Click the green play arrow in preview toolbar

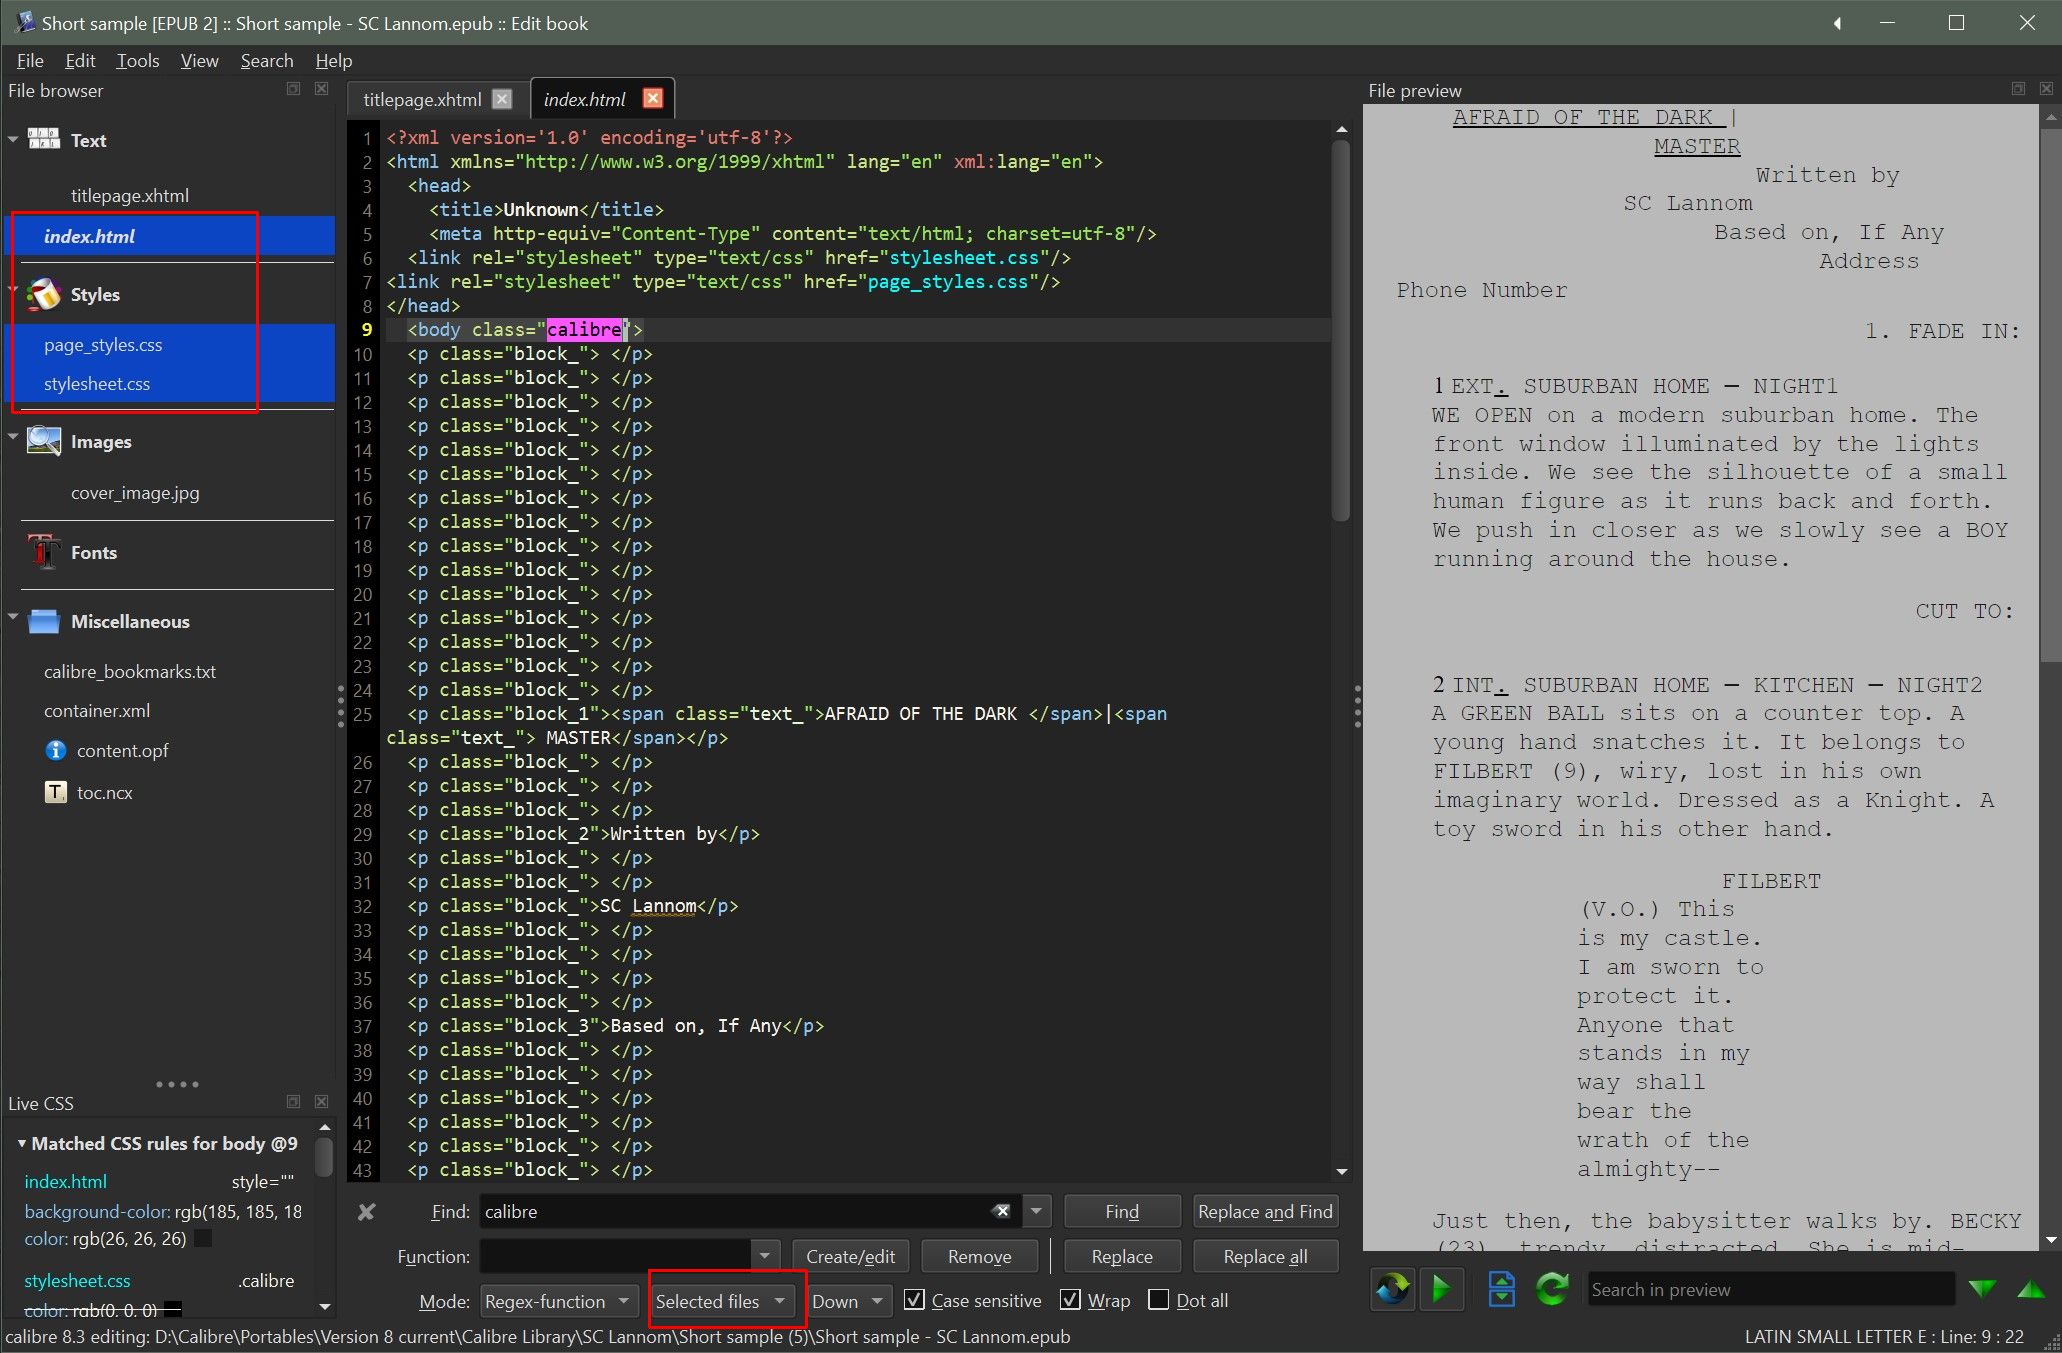[x=1441, y=1289]
